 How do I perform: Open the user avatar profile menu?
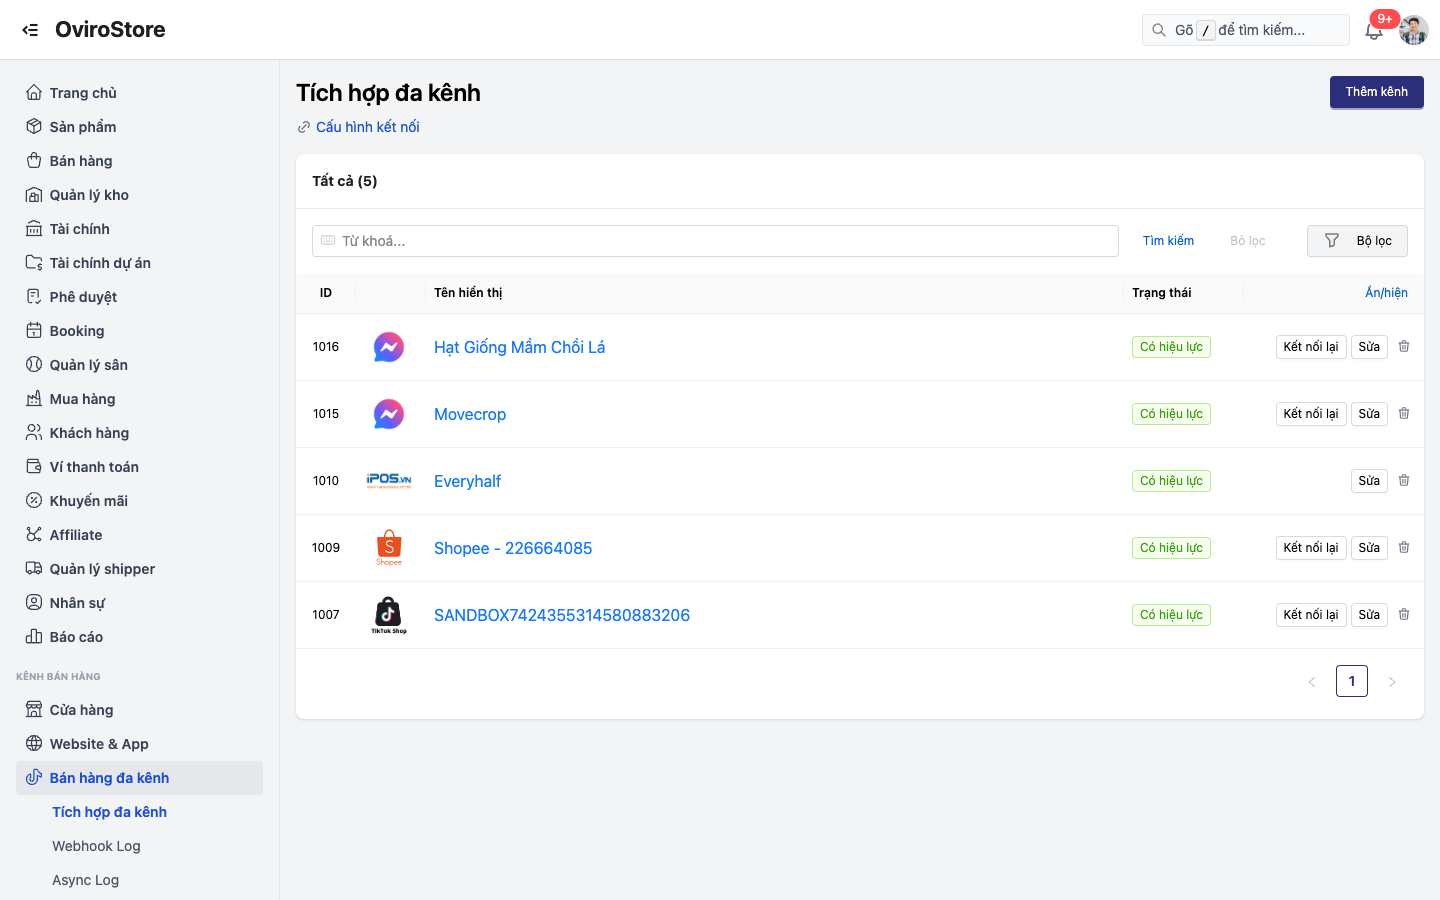pos(1413,30)
